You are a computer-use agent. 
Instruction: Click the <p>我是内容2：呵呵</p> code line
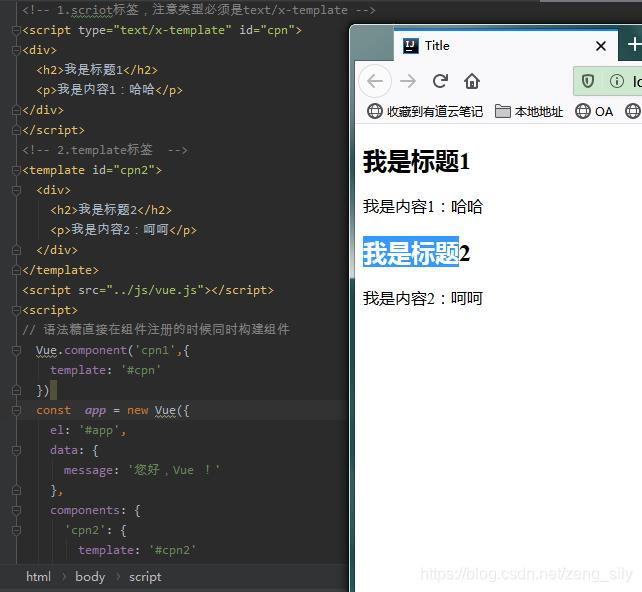[x=123, y=230]
